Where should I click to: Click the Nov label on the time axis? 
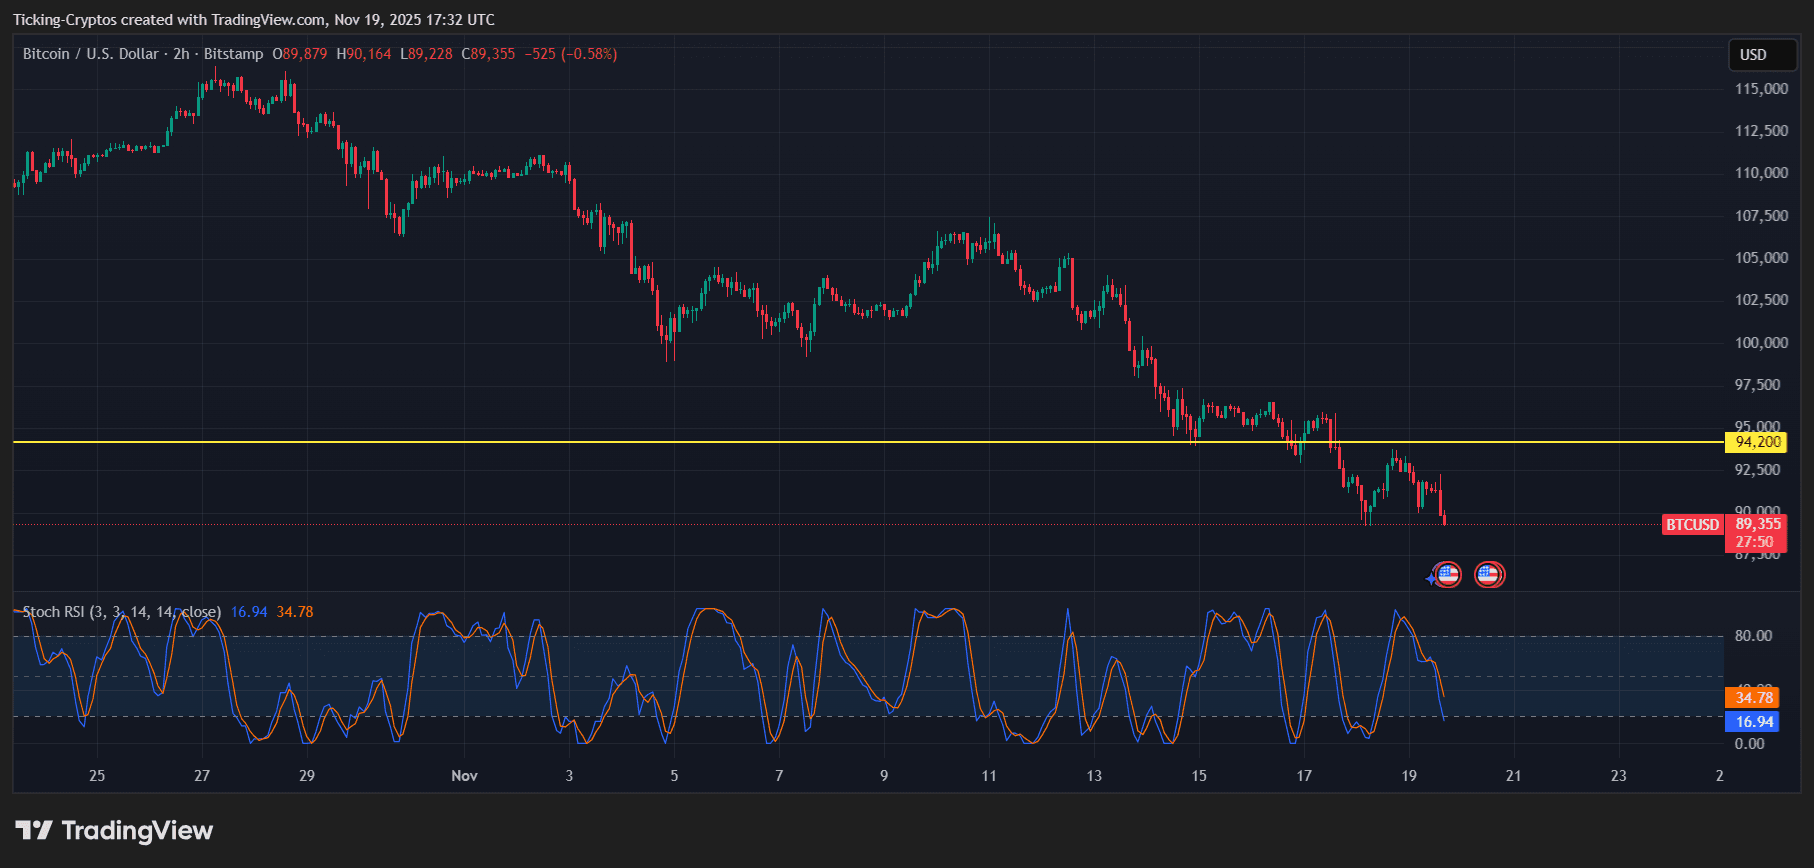click(x=464, y=776)
